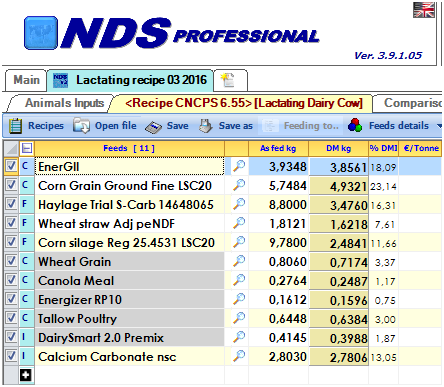Uncheck the Haylage Trial S-Carb checkbox
Viewport: 444px width, 387px height.
tap(11, 204)
